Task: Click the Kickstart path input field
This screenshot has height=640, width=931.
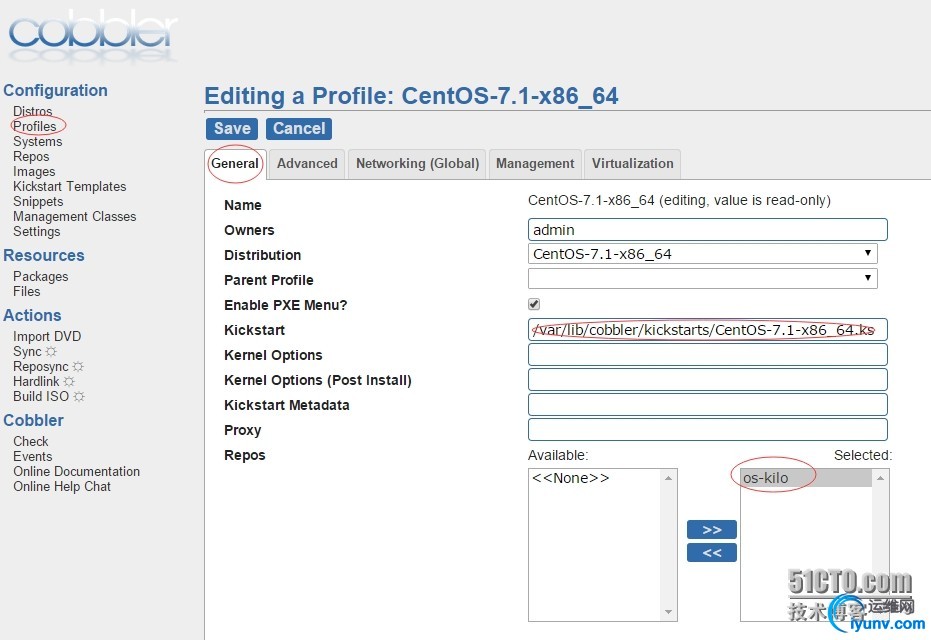Action: [x=708, y=329]
